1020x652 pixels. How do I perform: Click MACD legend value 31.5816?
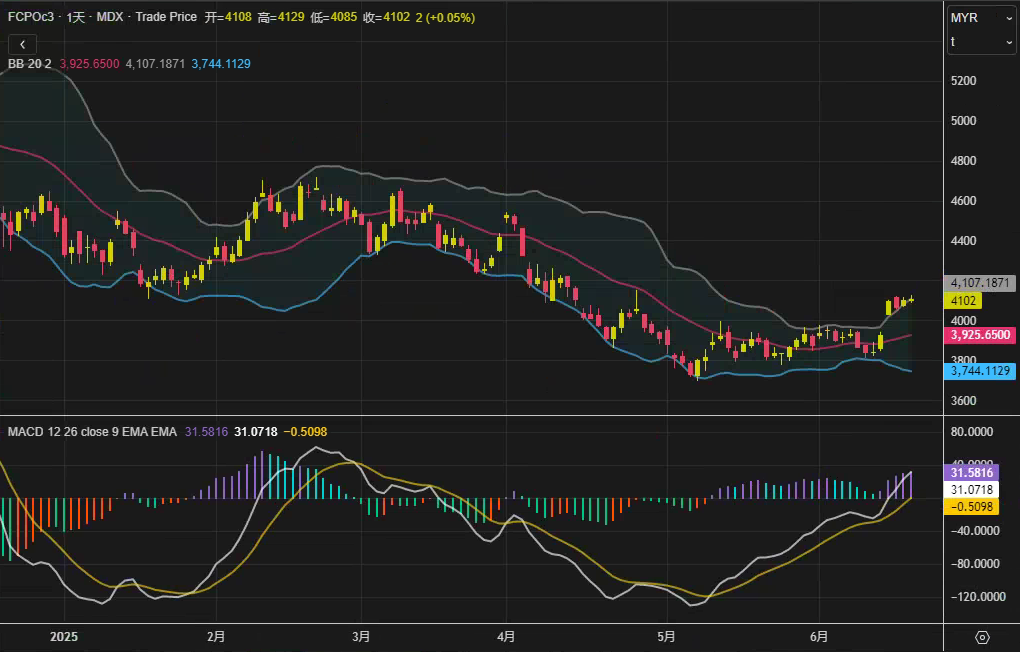click(206, 431)
